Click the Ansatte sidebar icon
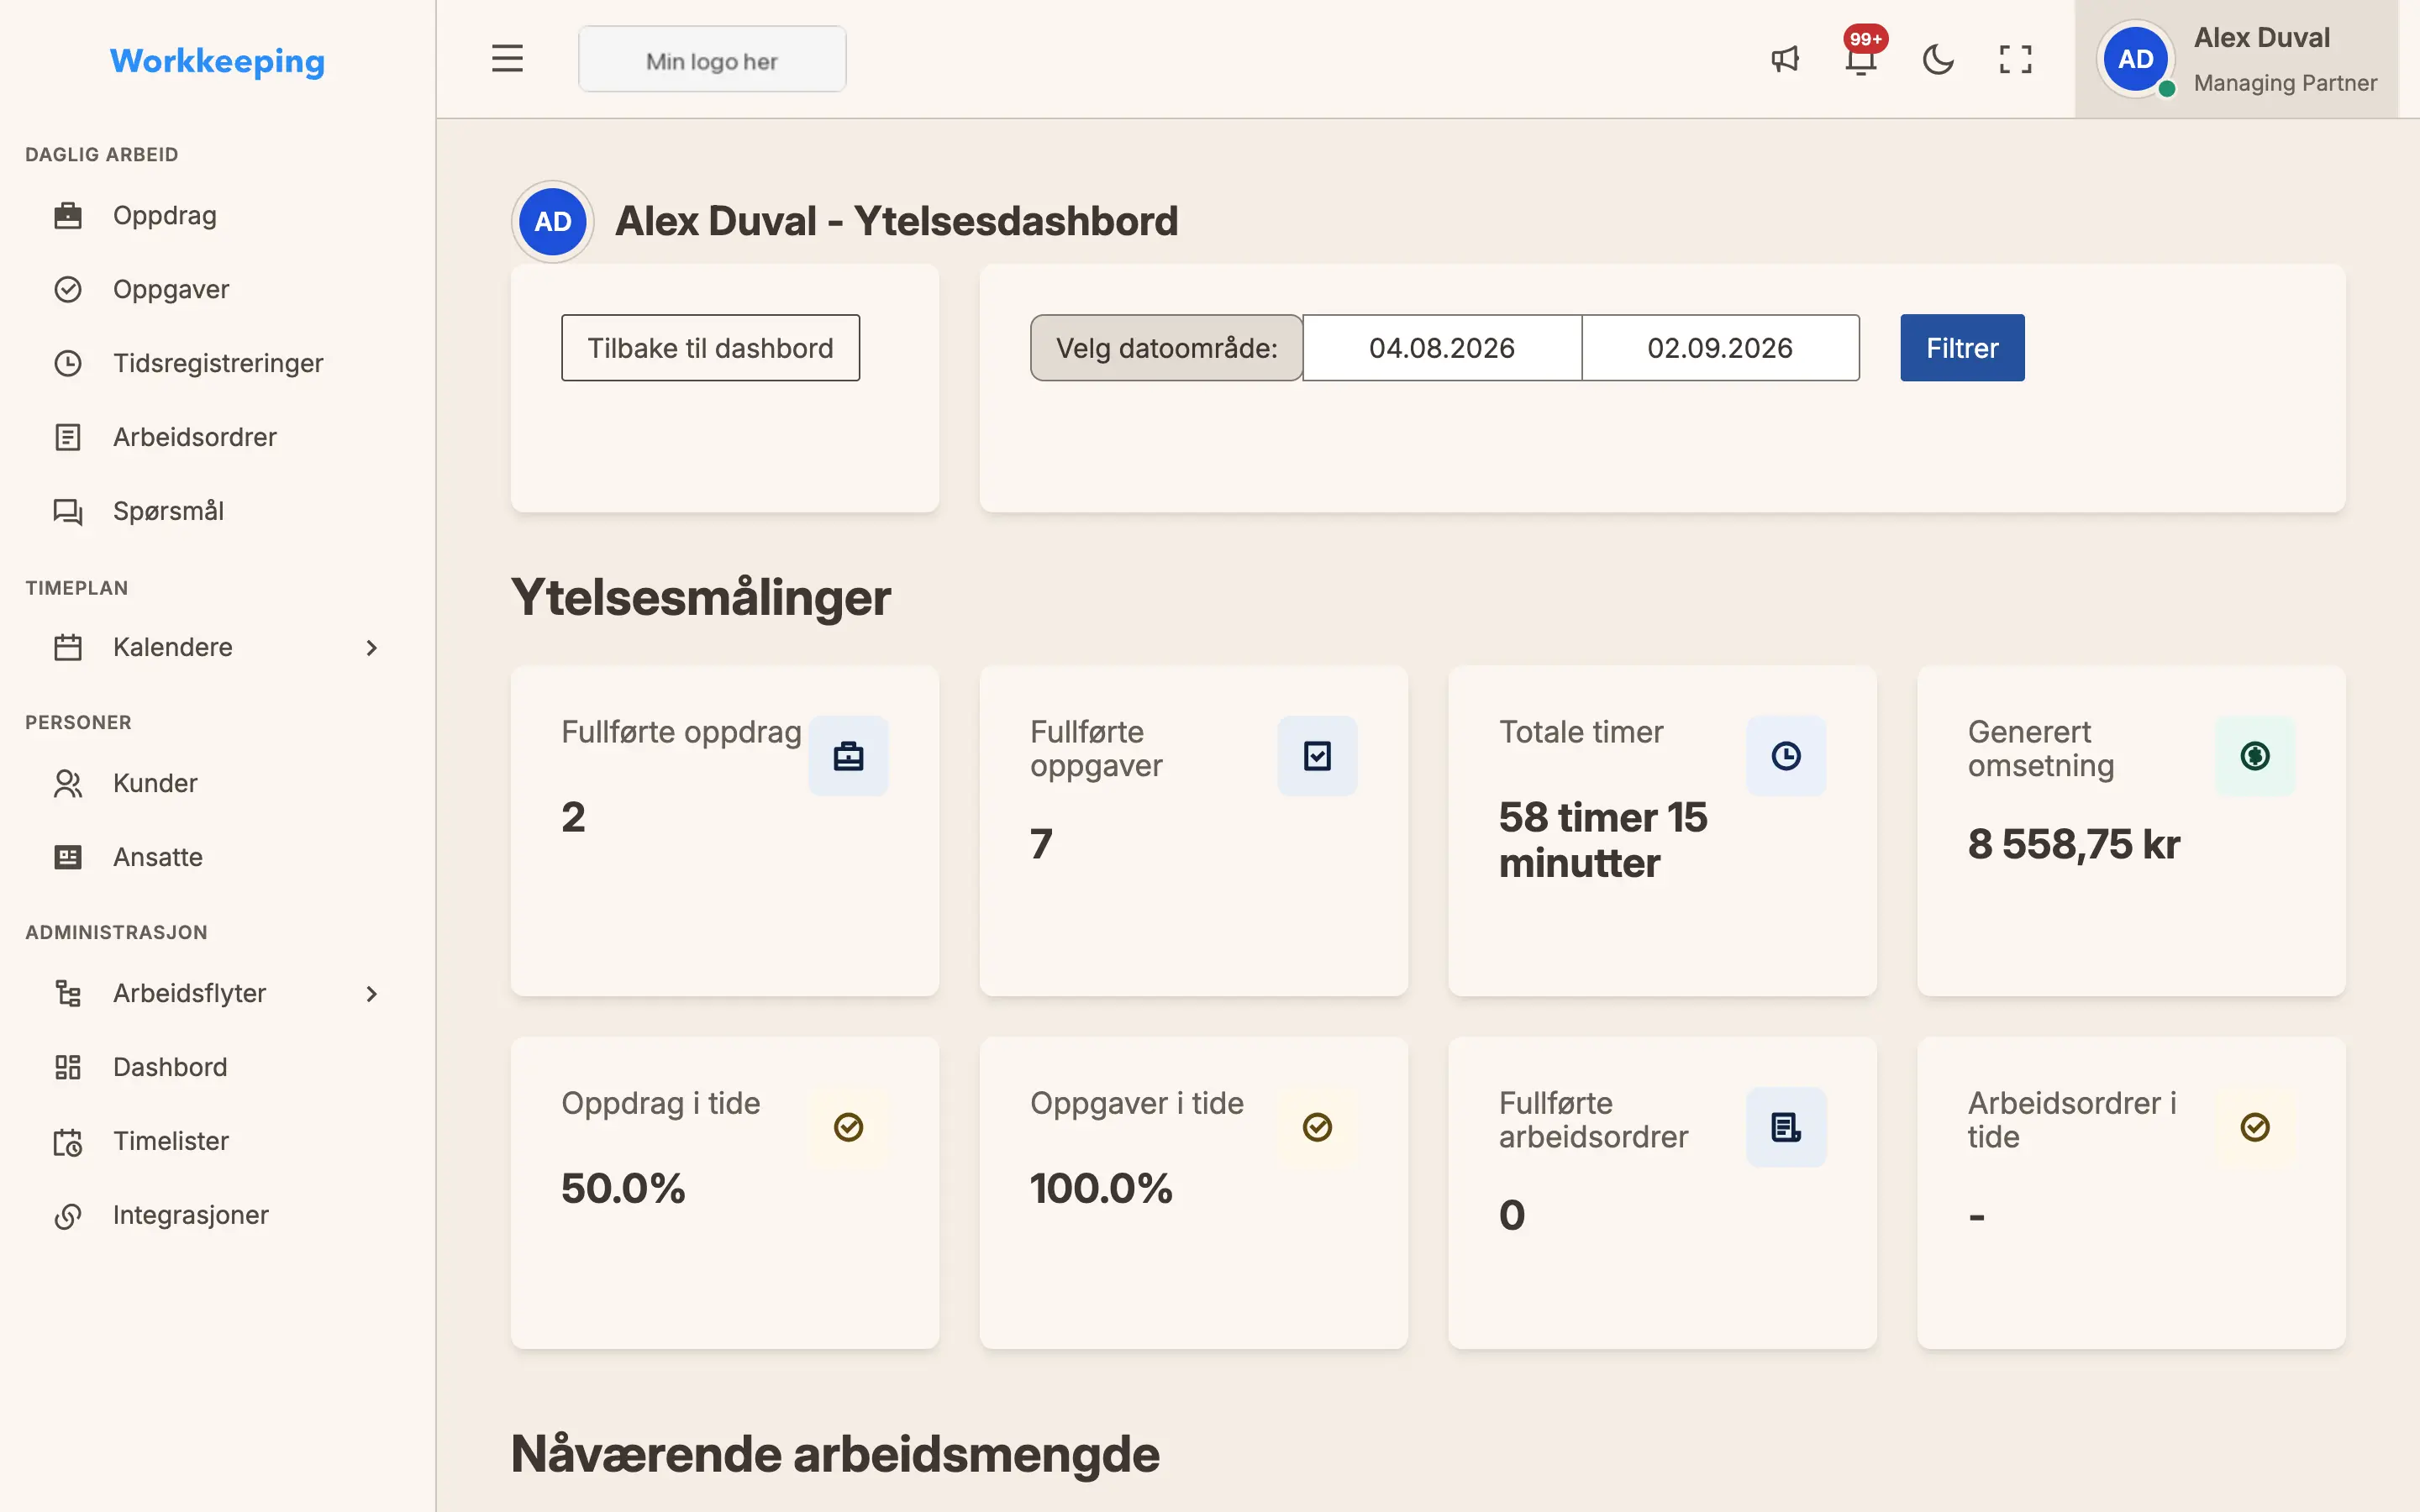 68,857
